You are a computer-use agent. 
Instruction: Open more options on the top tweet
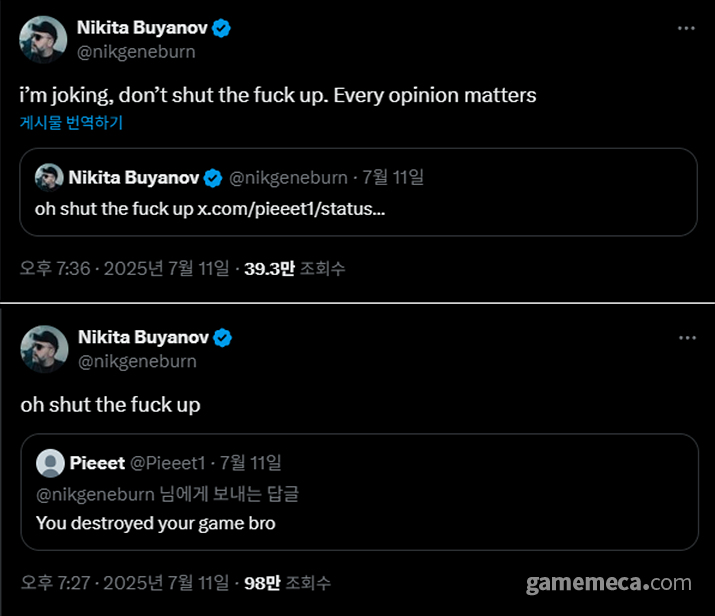tap(686, 28)
